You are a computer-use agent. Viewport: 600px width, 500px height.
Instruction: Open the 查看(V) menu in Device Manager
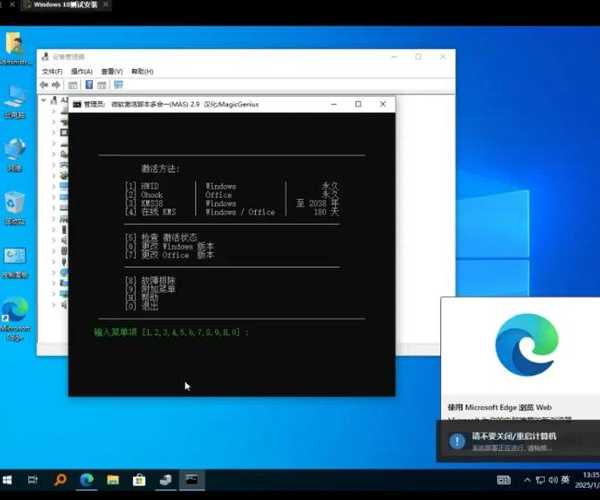(x=112, y=72)
